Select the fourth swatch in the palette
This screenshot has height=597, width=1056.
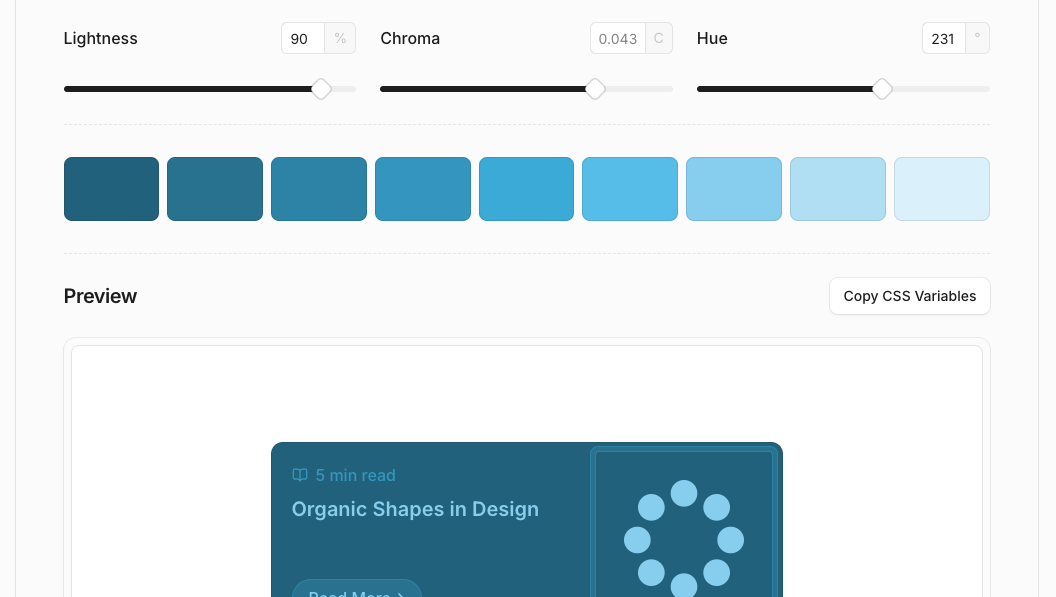(423, 189)
